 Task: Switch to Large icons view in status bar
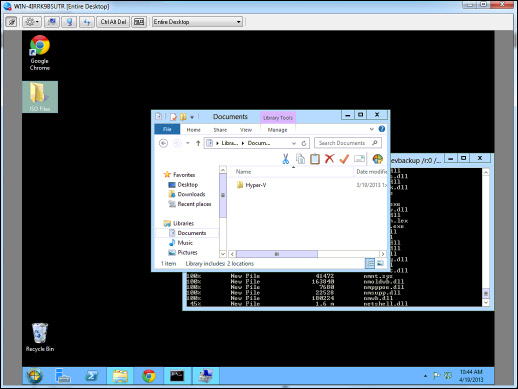point(380,264)
